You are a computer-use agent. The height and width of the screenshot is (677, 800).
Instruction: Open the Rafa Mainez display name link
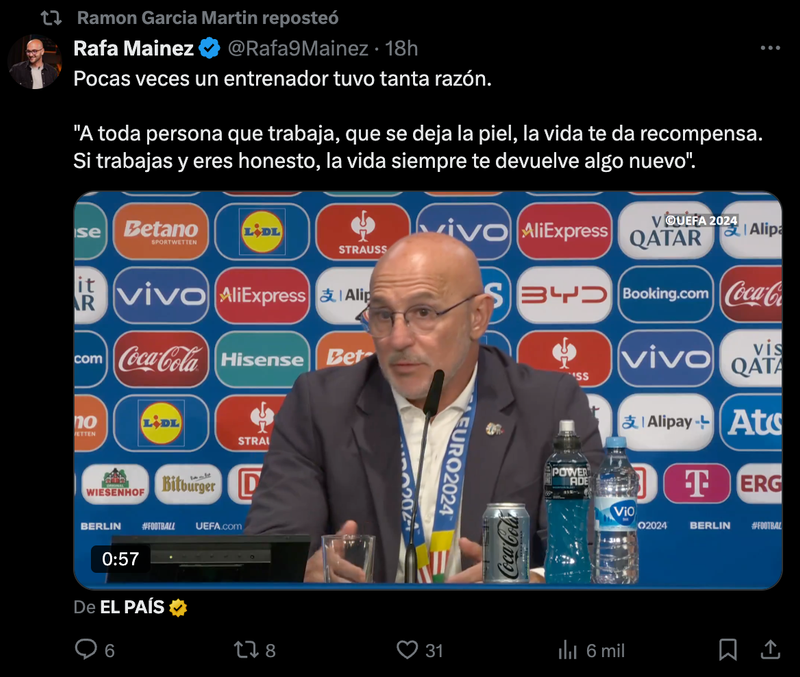coord(133,48)
